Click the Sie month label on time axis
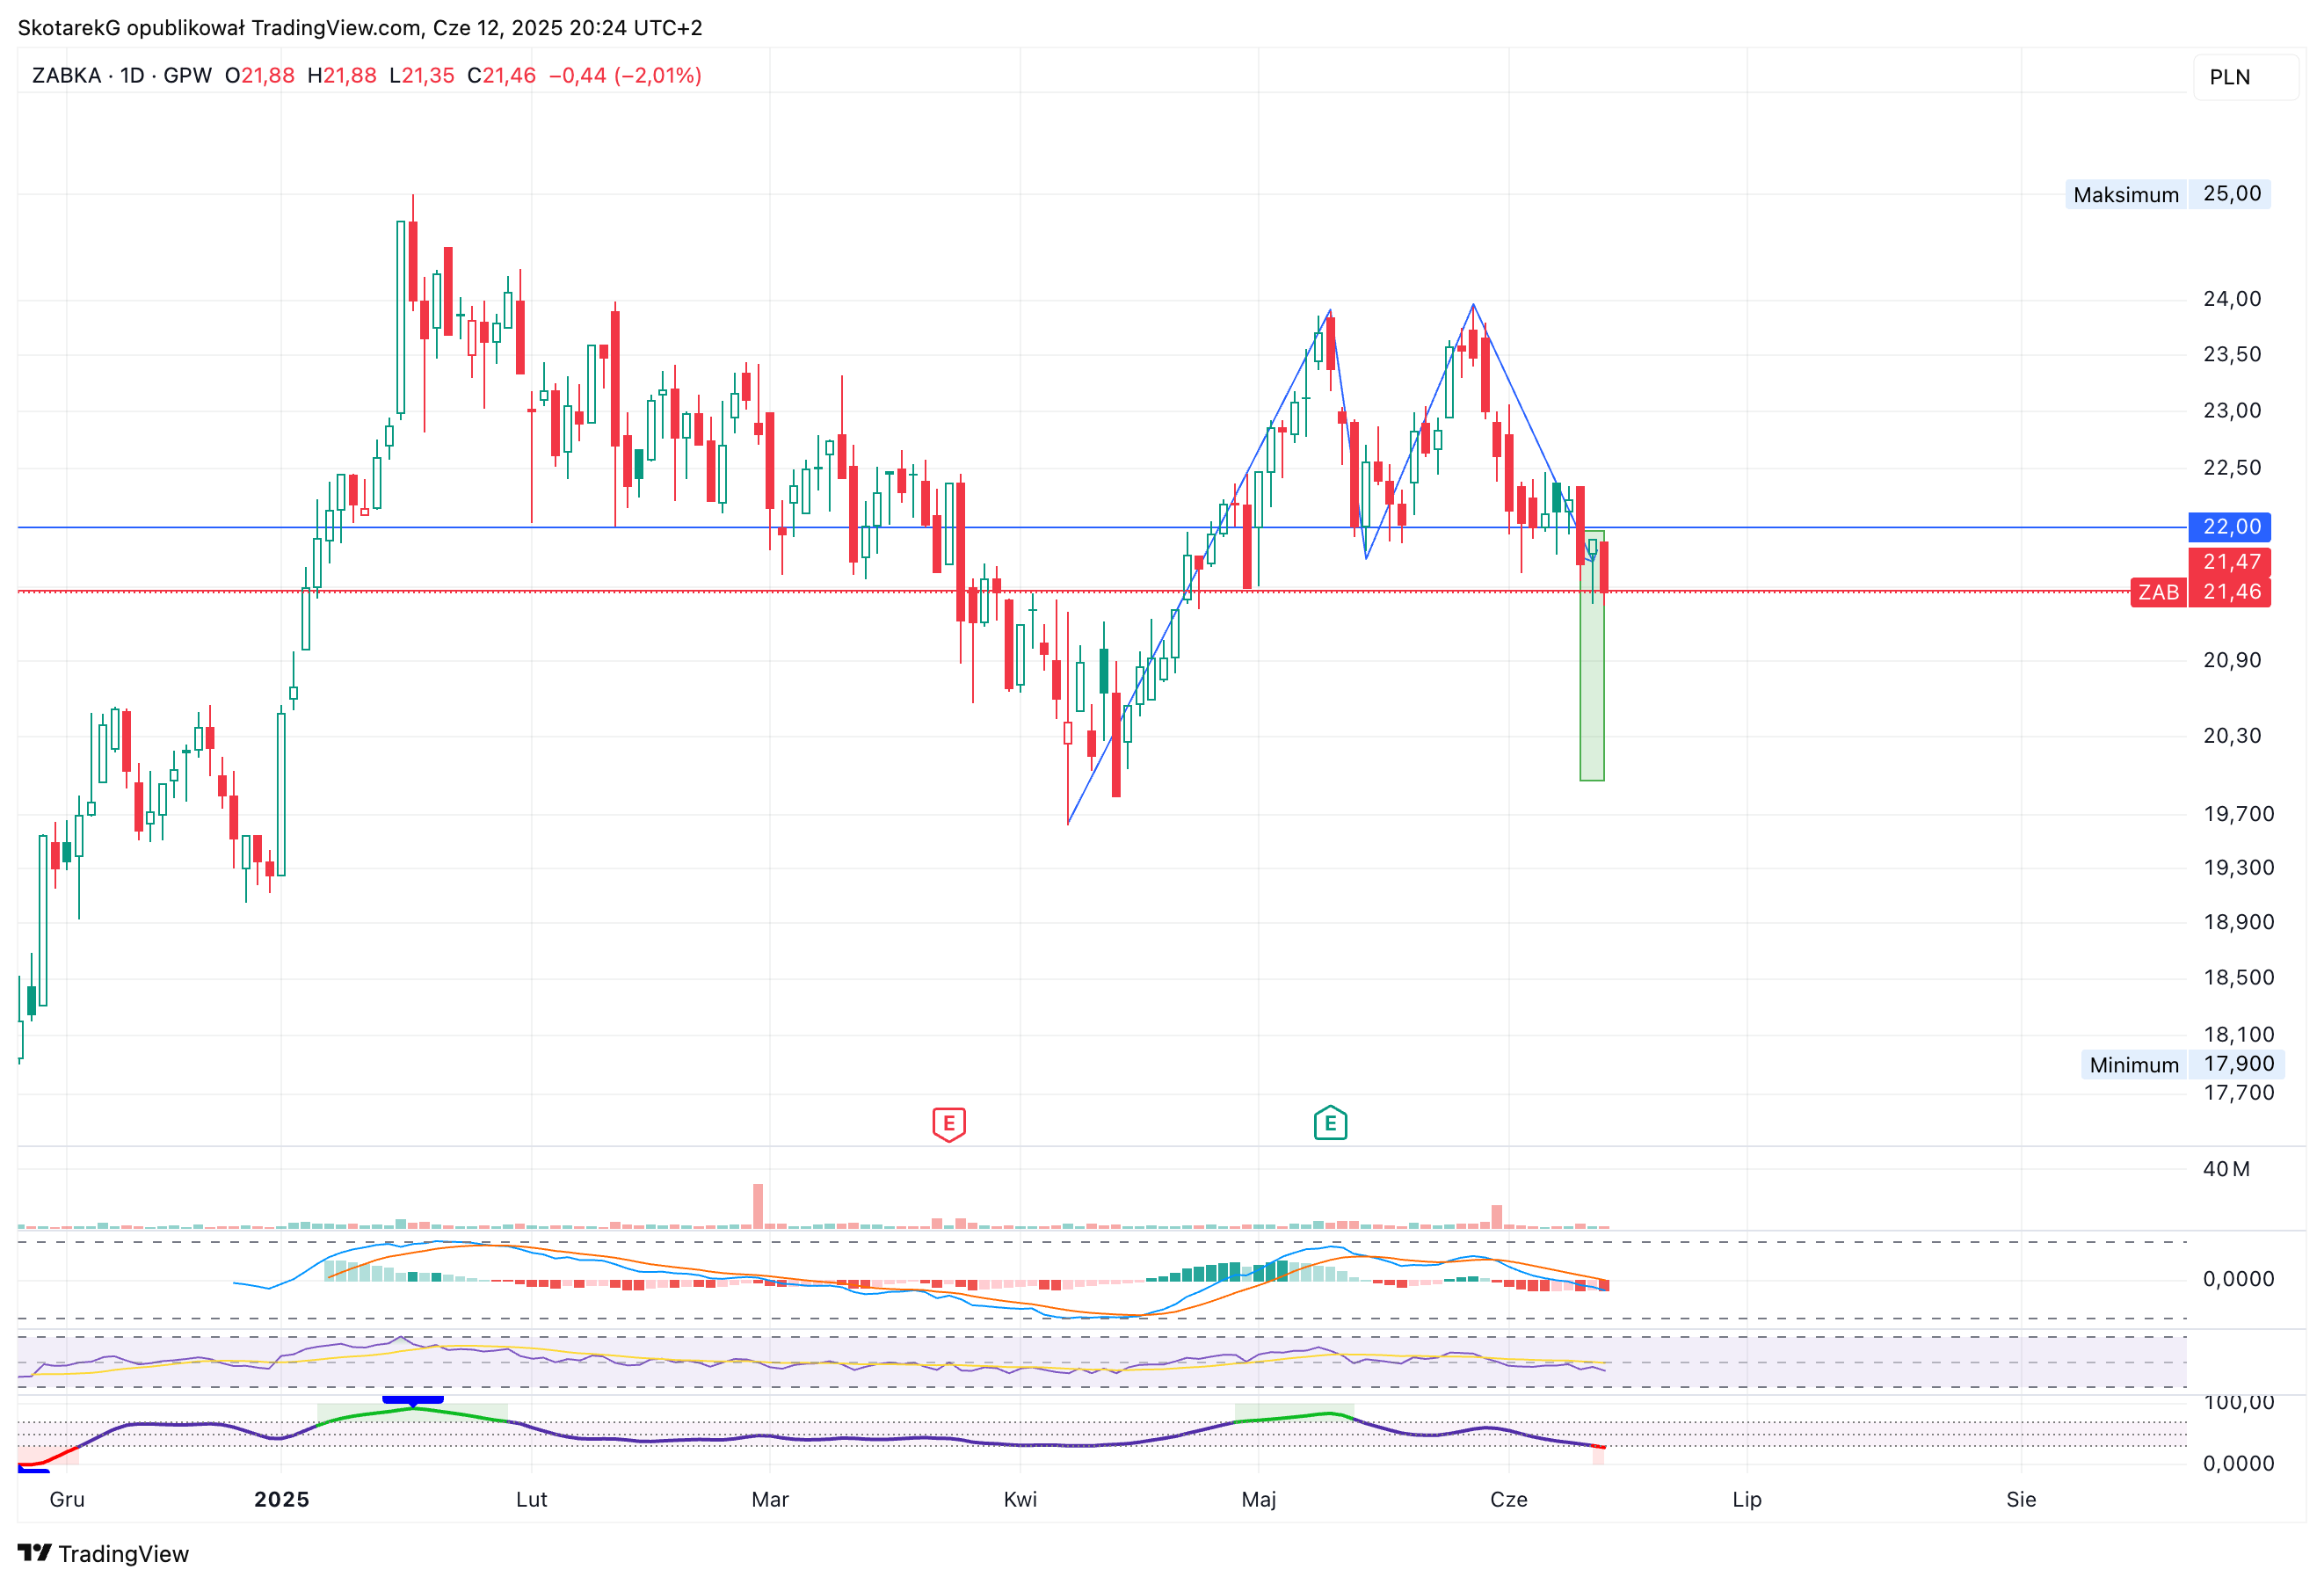 coord(2021,1499)
